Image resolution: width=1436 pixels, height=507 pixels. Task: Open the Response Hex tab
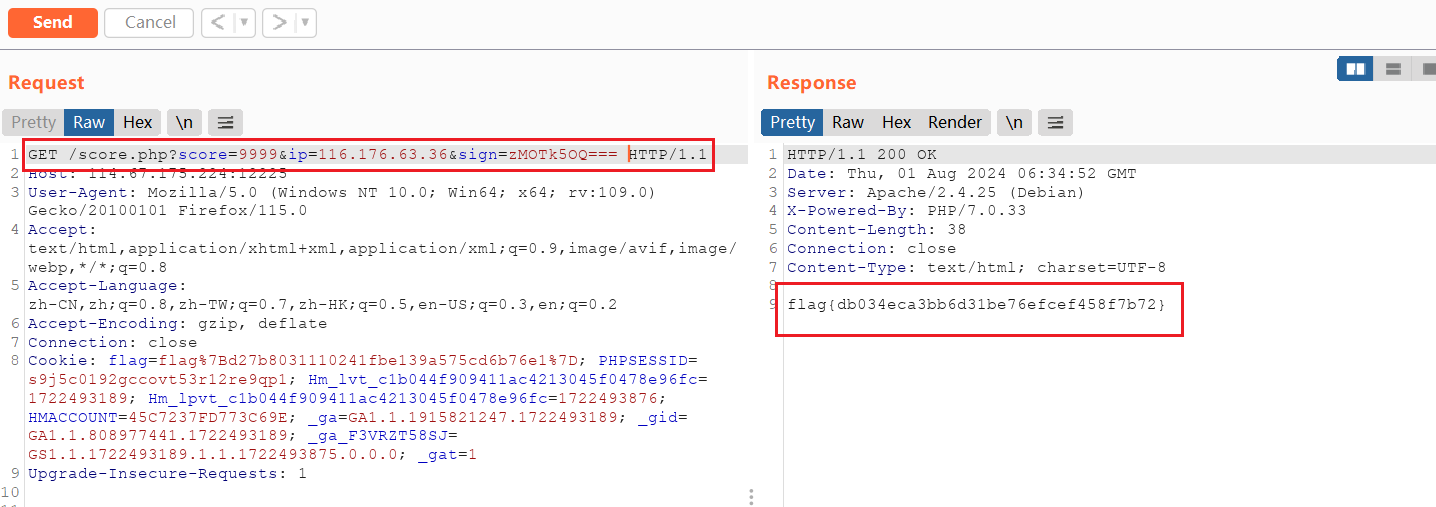896,122
